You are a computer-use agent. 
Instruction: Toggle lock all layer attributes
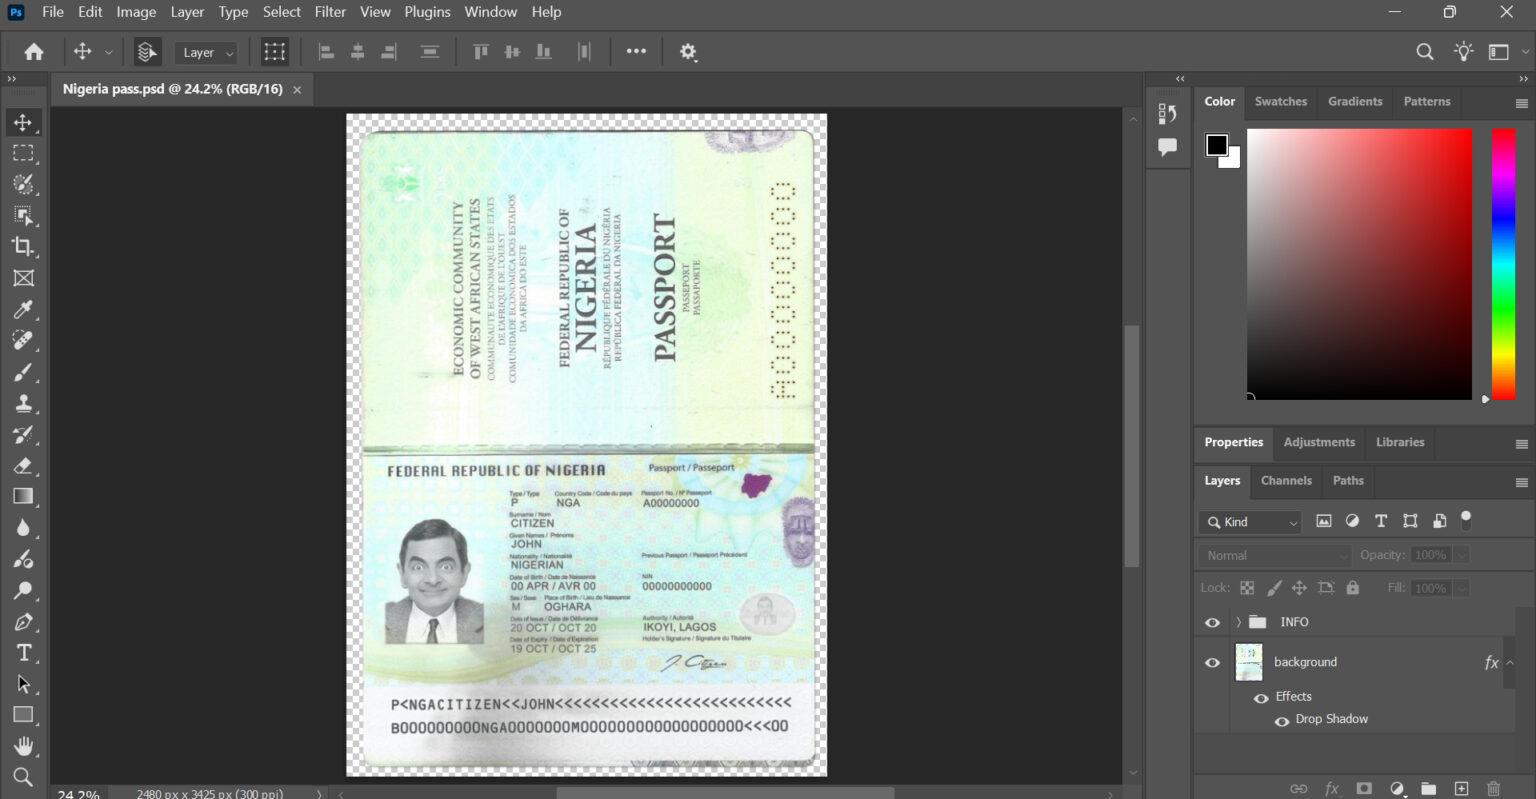[x=1353, y=588]
